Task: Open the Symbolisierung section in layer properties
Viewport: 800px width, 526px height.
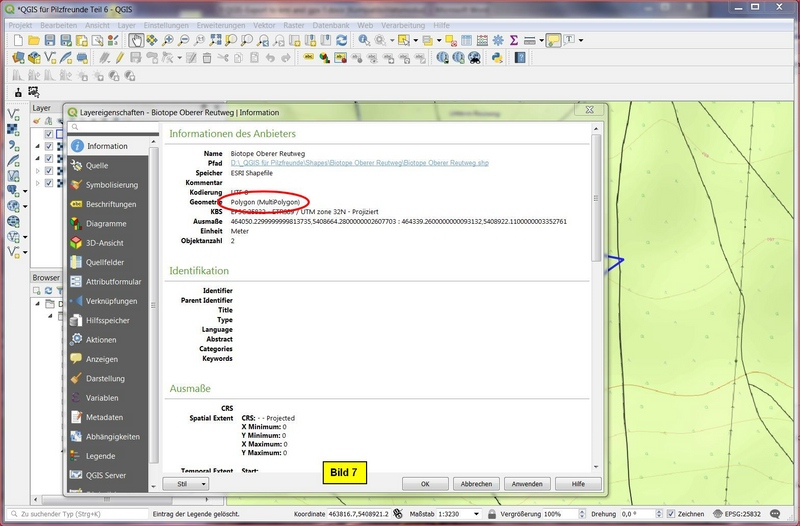Action: (110, 185)
